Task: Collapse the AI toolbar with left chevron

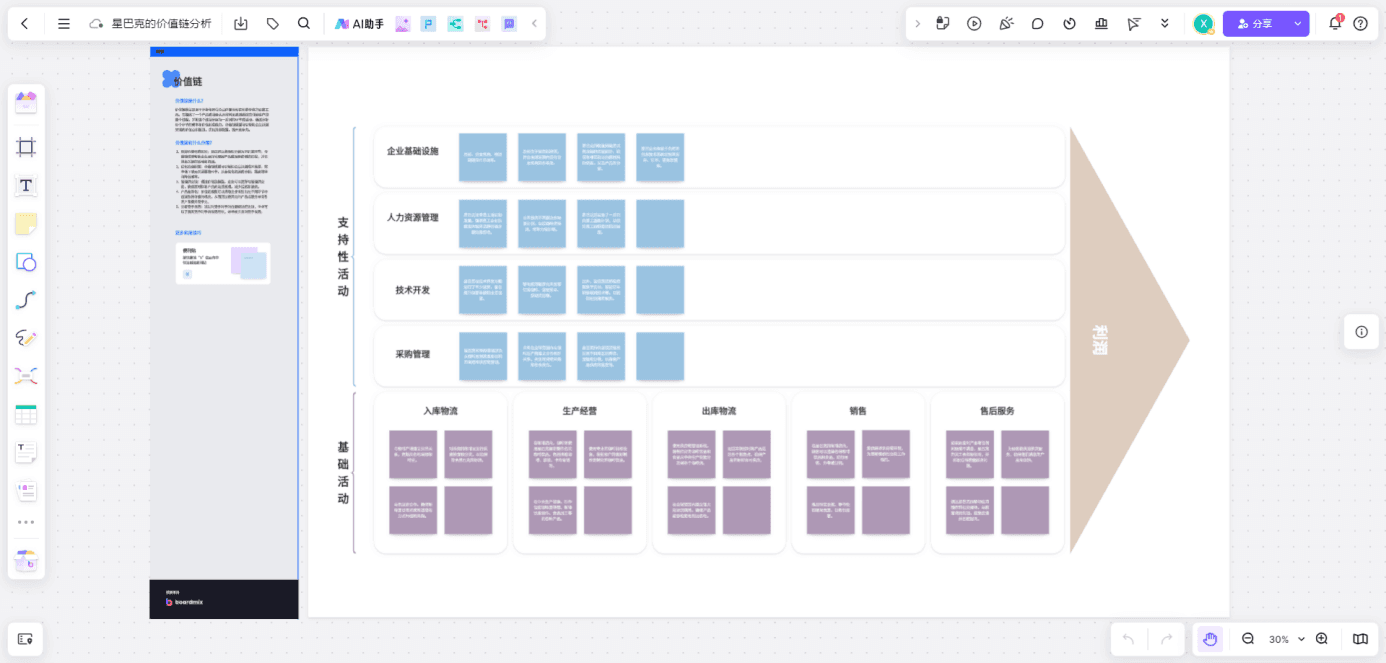Action: [534, 24]
